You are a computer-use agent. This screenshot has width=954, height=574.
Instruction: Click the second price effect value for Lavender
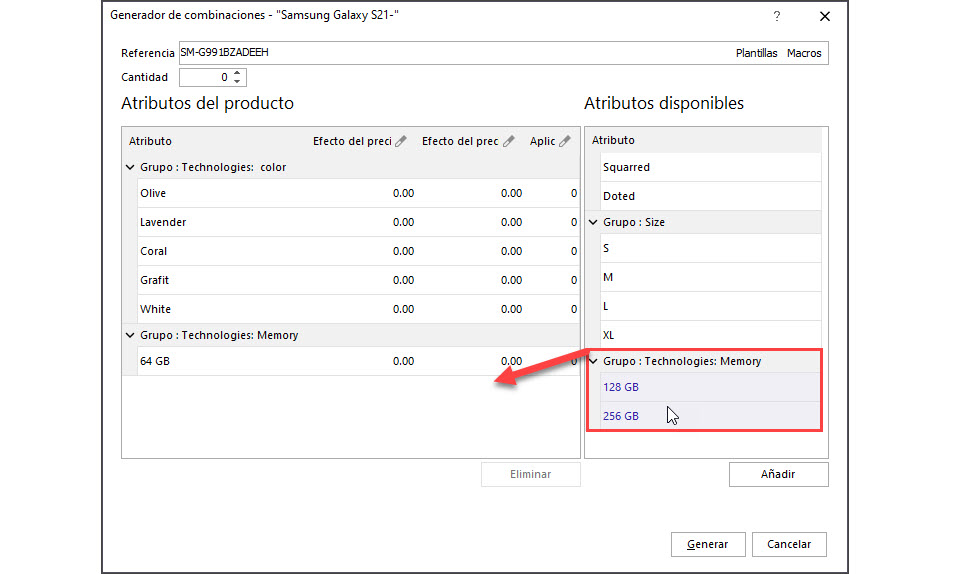(511, 222)
